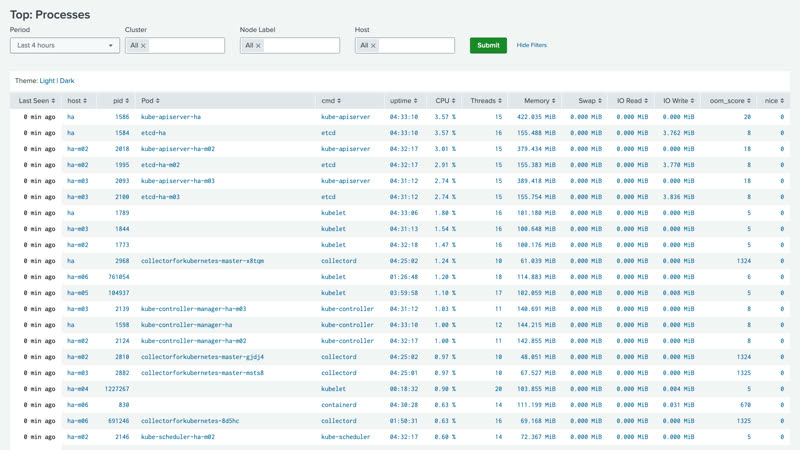The width and height of the screenshot is (800, 450).
Task: Sort table by Pod column
Action: pos(151,101)
